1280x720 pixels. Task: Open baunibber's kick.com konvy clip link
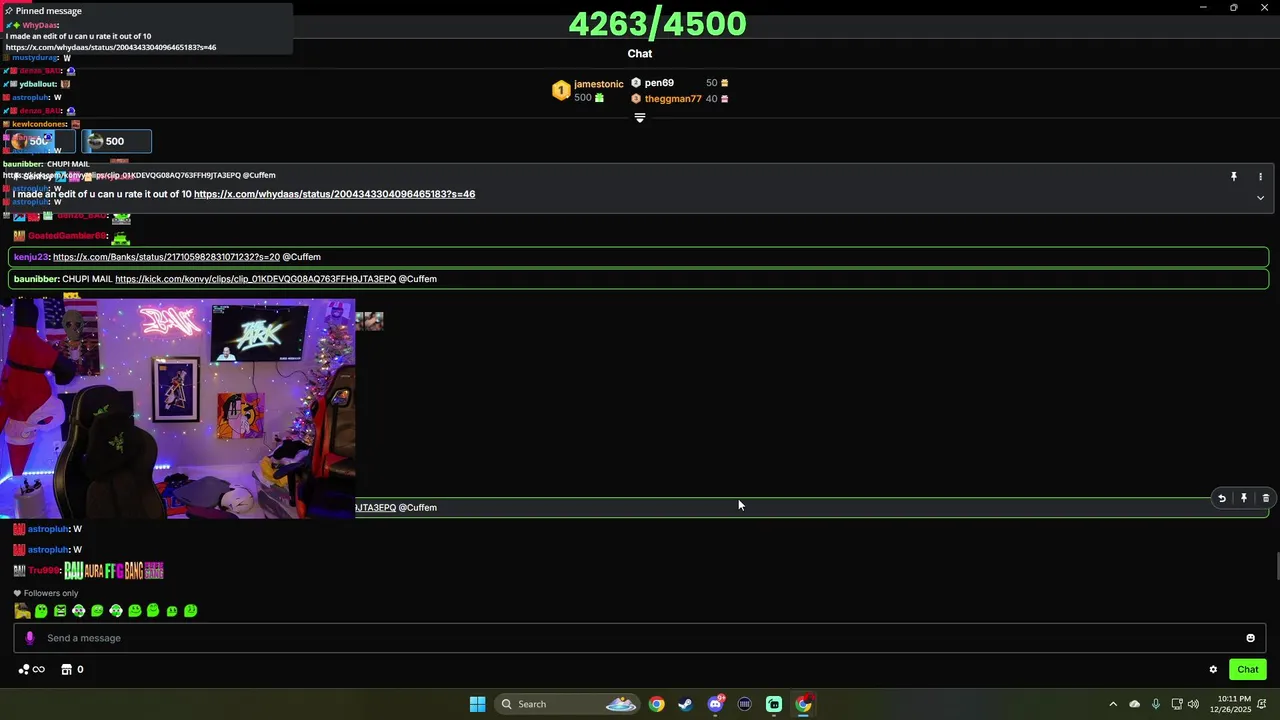255,279
